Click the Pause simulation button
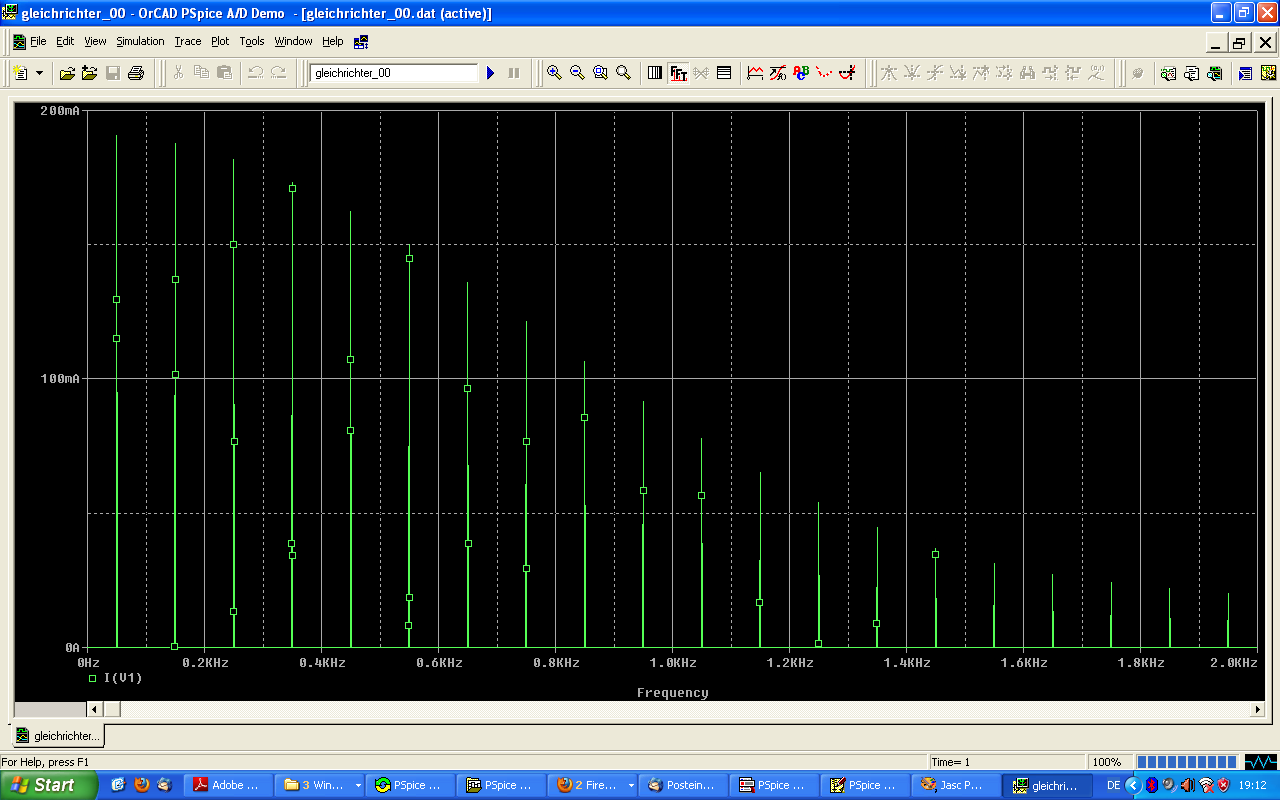 [x=514, y=73]
